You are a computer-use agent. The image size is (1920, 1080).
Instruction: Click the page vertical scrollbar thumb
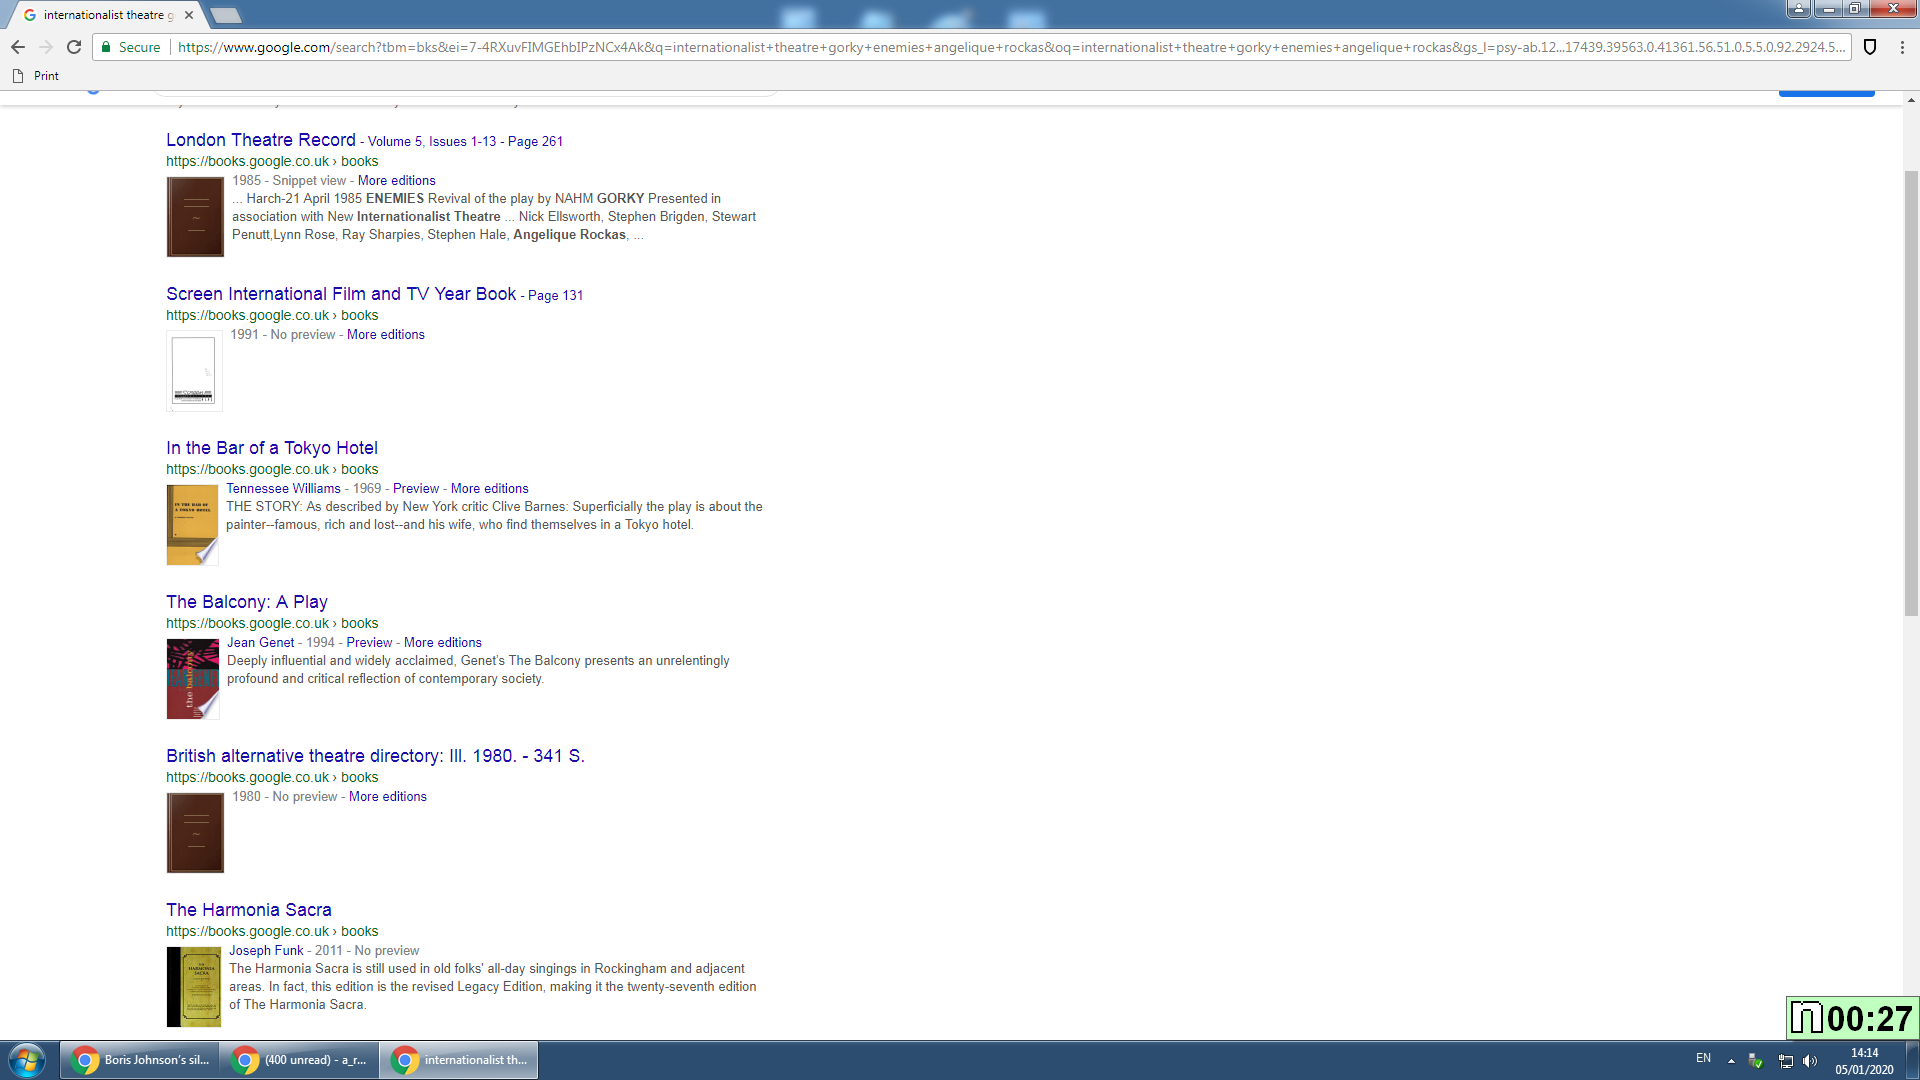click(x=1911, y=393)
